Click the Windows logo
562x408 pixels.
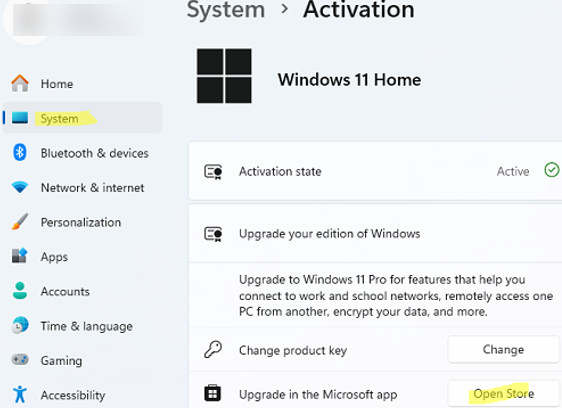pyautogui.click(x=224, y=76)
